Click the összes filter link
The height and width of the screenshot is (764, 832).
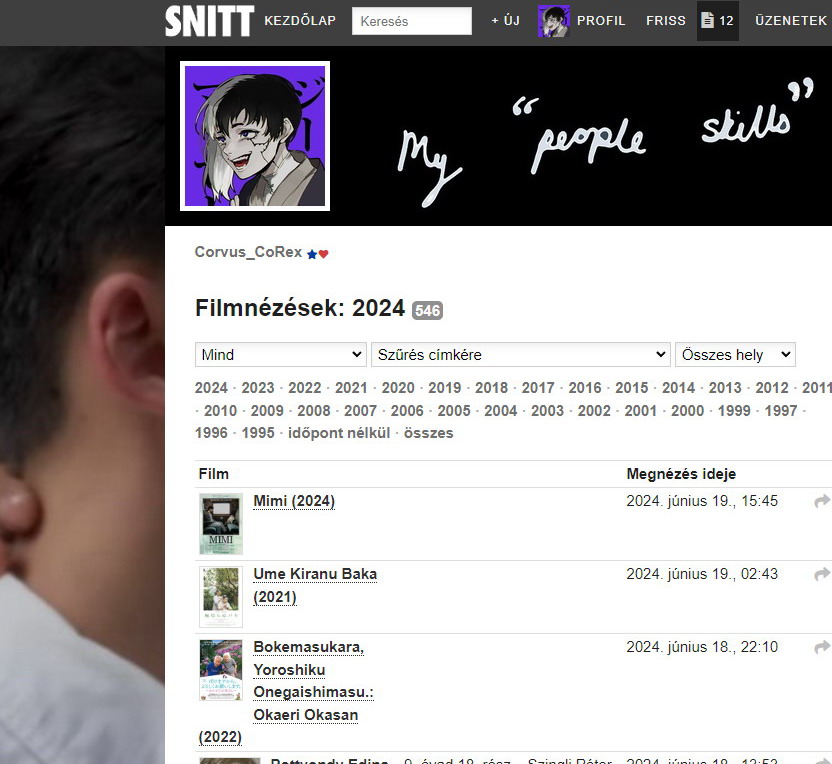[x=429, y=433]
